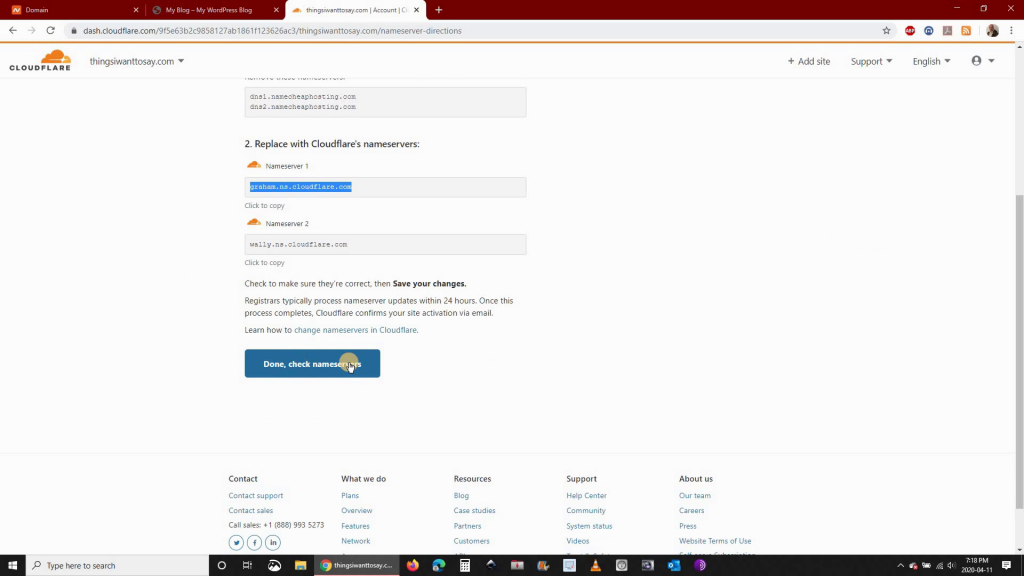Go back to the previous page
1024x576 pixels.
[13, 31]
